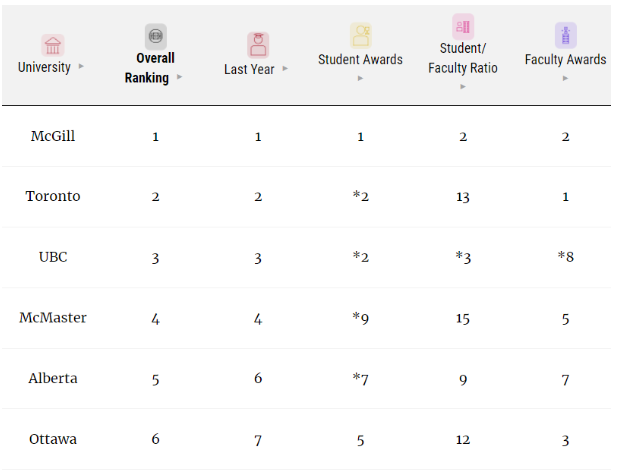Sort using Overall Ranking arrow

coord(180,77)
